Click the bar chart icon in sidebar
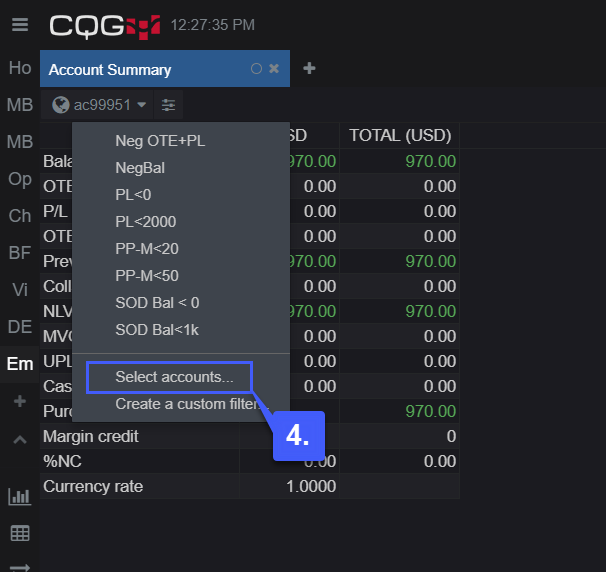The height and width of the screenshot is (572, 606). point(19,496)
